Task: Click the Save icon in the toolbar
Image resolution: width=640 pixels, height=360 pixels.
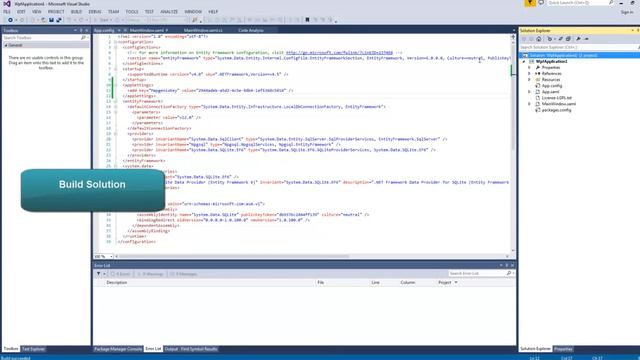Action: [51, 20]
